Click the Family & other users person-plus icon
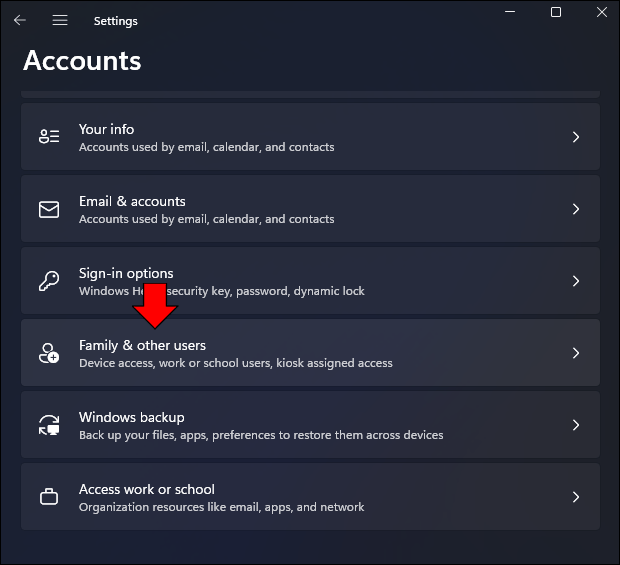620x565 pixels. coord(49,353)
